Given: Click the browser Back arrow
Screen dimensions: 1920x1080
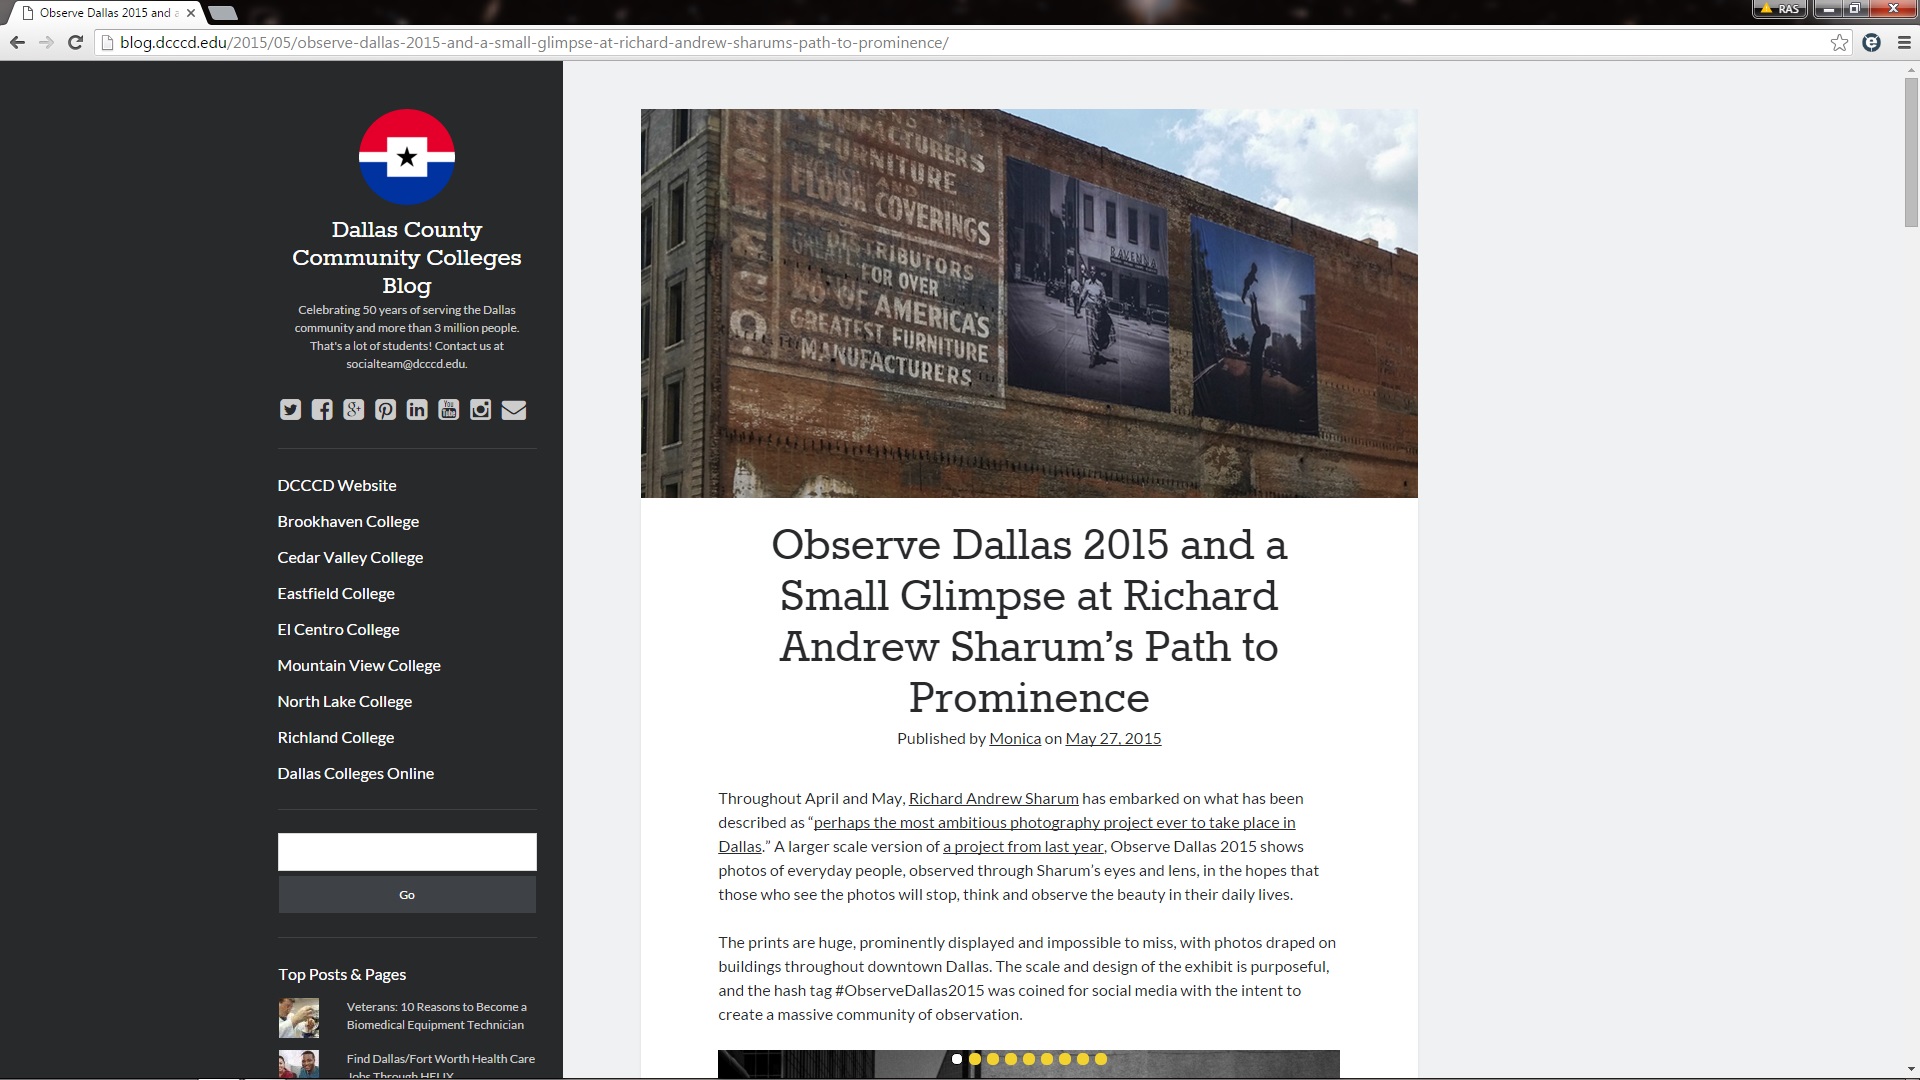Looking at the screenshot, I should pos(17,42).
